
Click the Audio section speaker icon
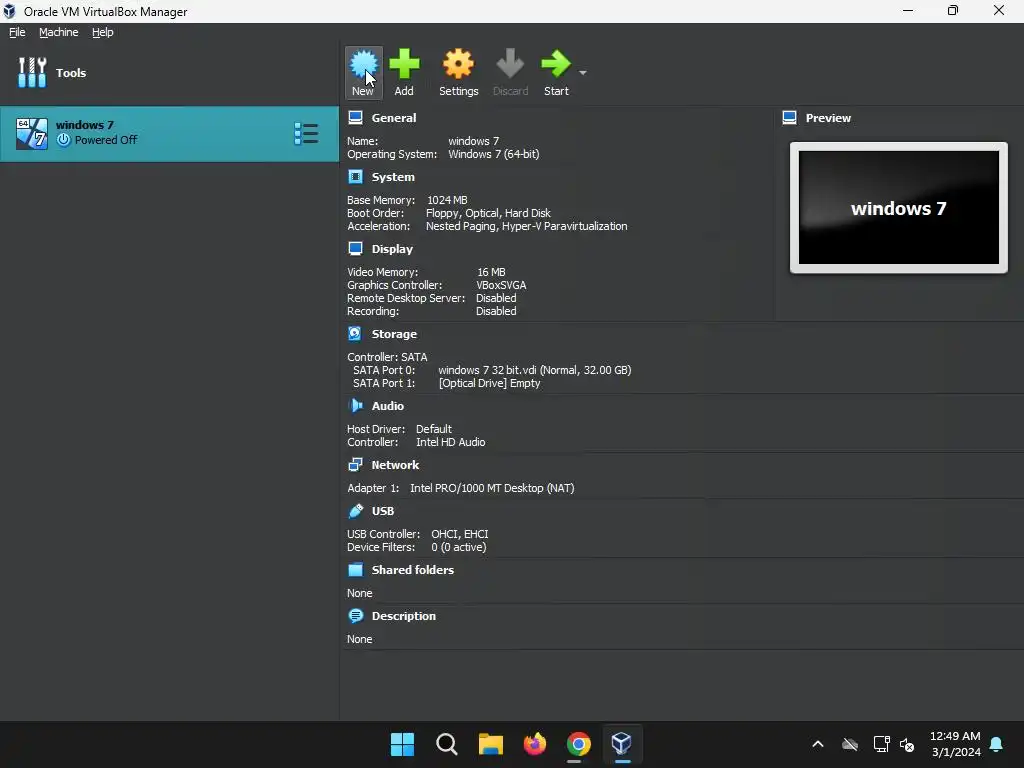point(355,406)
